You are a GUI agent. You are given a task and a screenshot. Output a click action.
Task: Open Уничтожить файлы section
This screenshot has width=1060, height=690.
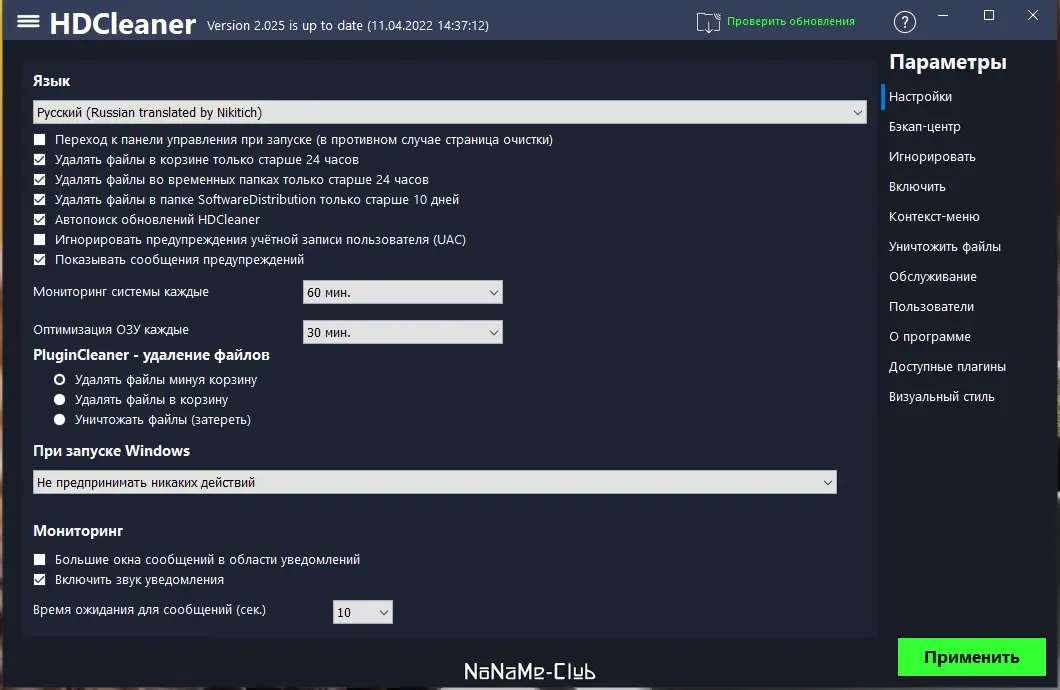[x=944, y=247]
